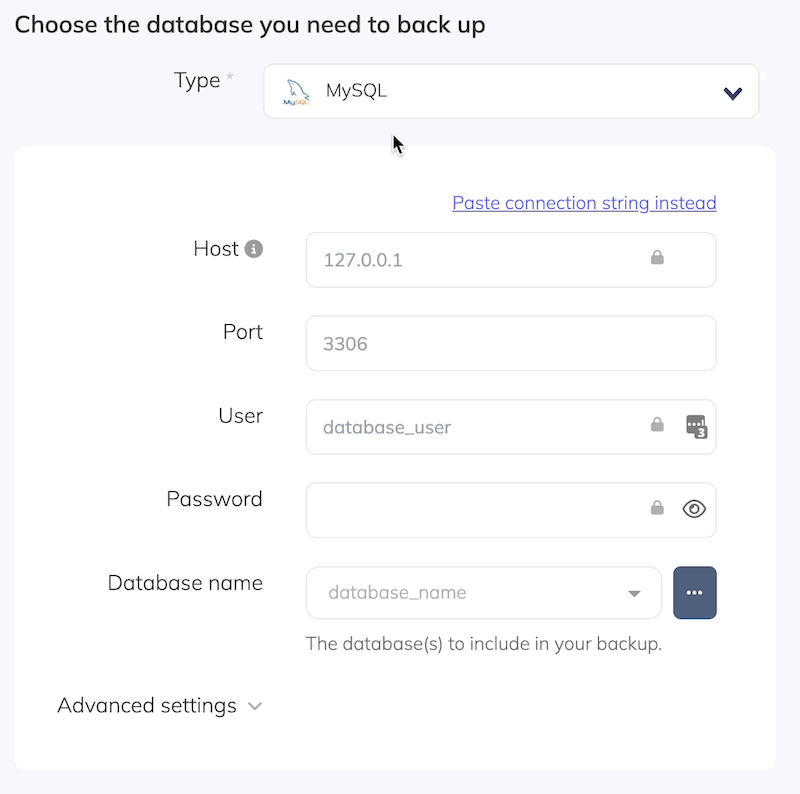Click the Database name field label
Screen dimensions: 800x794
click(185, 583)
